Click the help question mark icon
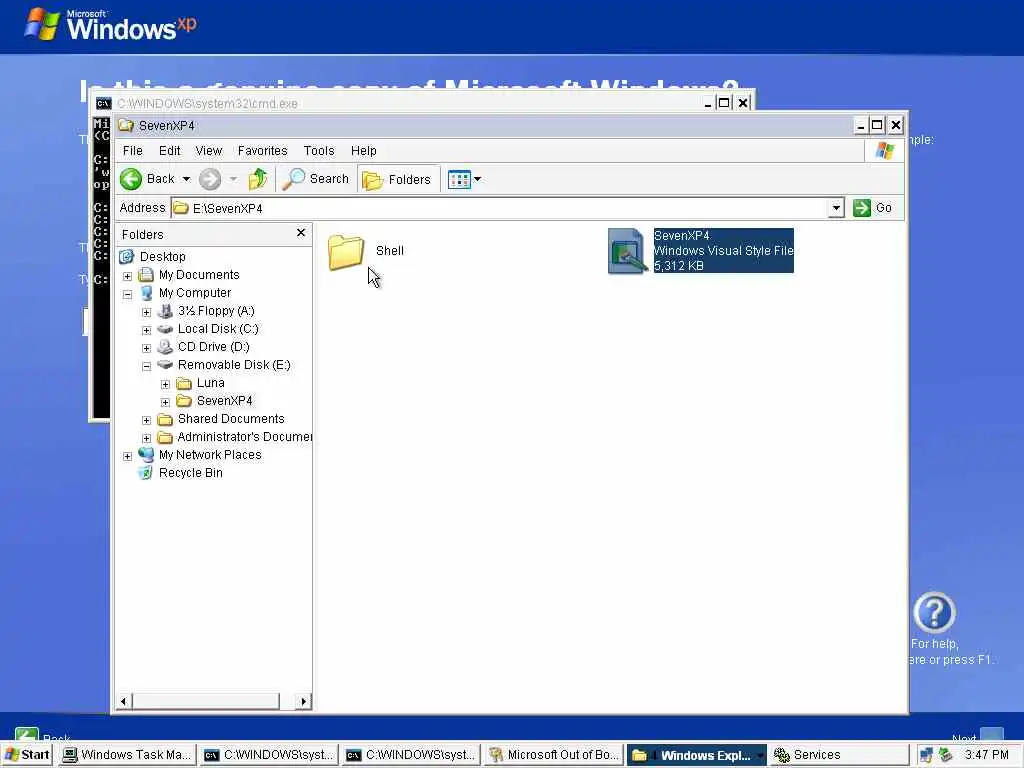Viewport: 1024px width, 768px height. pos(934,613)
